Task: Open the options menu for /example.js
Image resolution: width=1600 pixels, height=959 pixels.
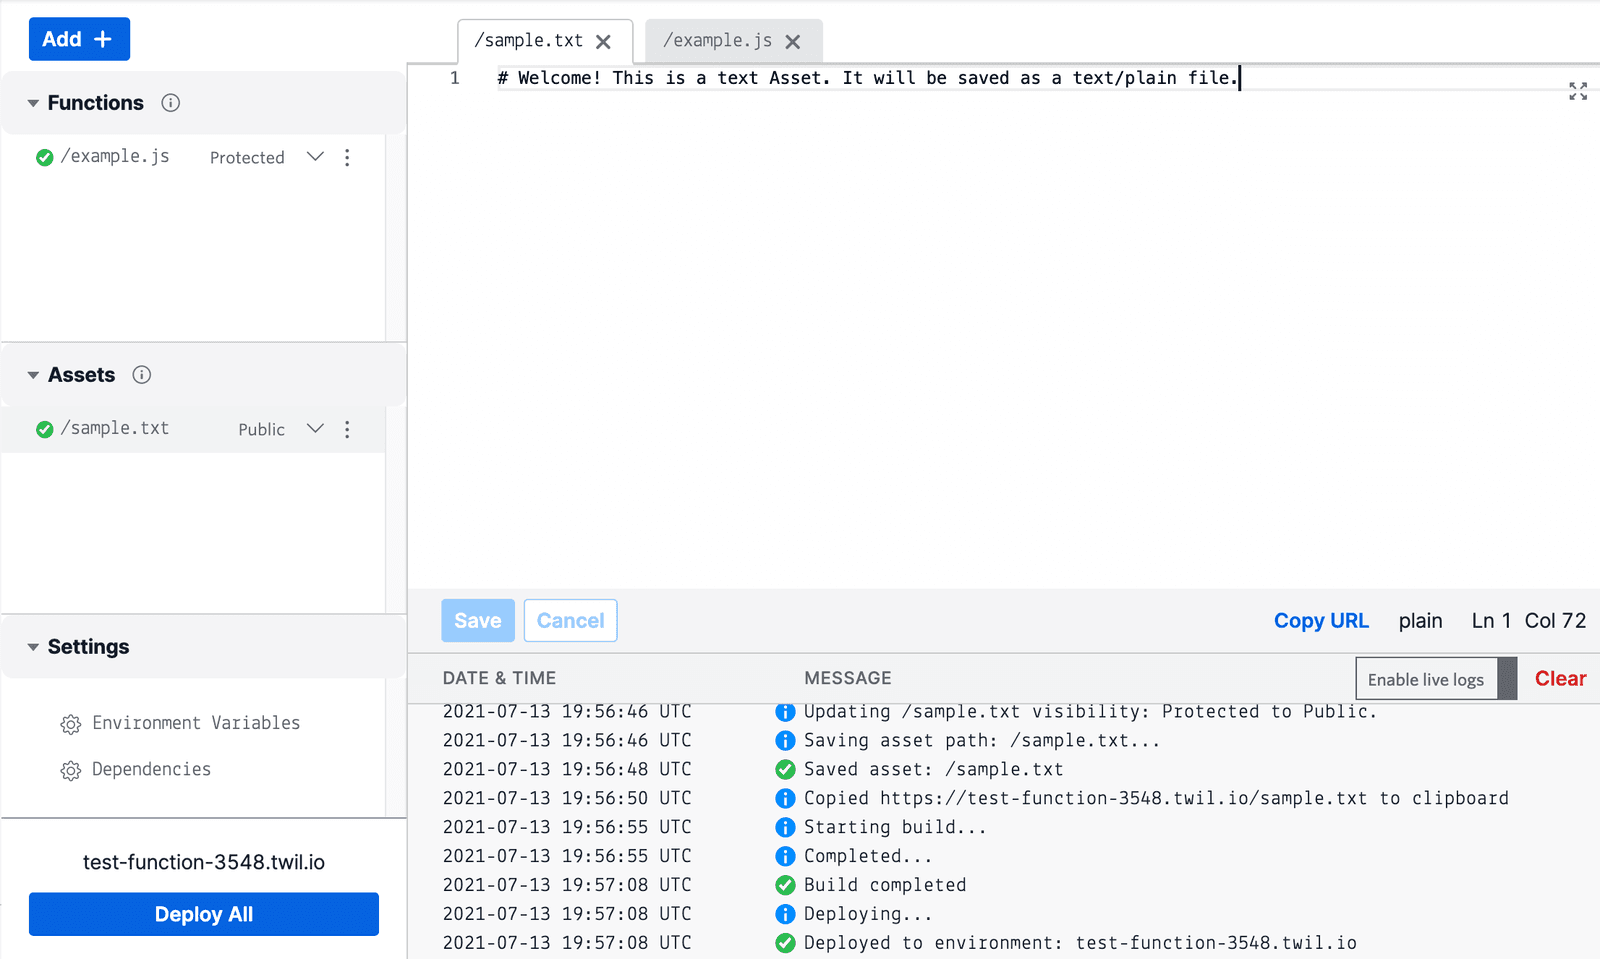Action: 347,157
